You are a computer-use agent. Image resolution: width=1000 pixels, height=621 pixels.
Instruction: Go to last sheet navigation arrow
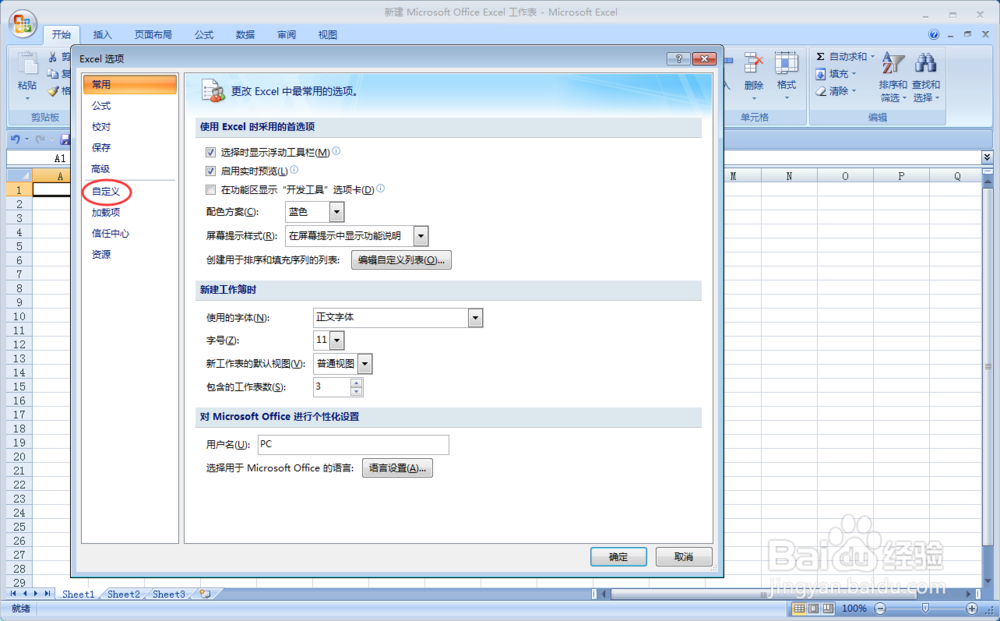47,594
